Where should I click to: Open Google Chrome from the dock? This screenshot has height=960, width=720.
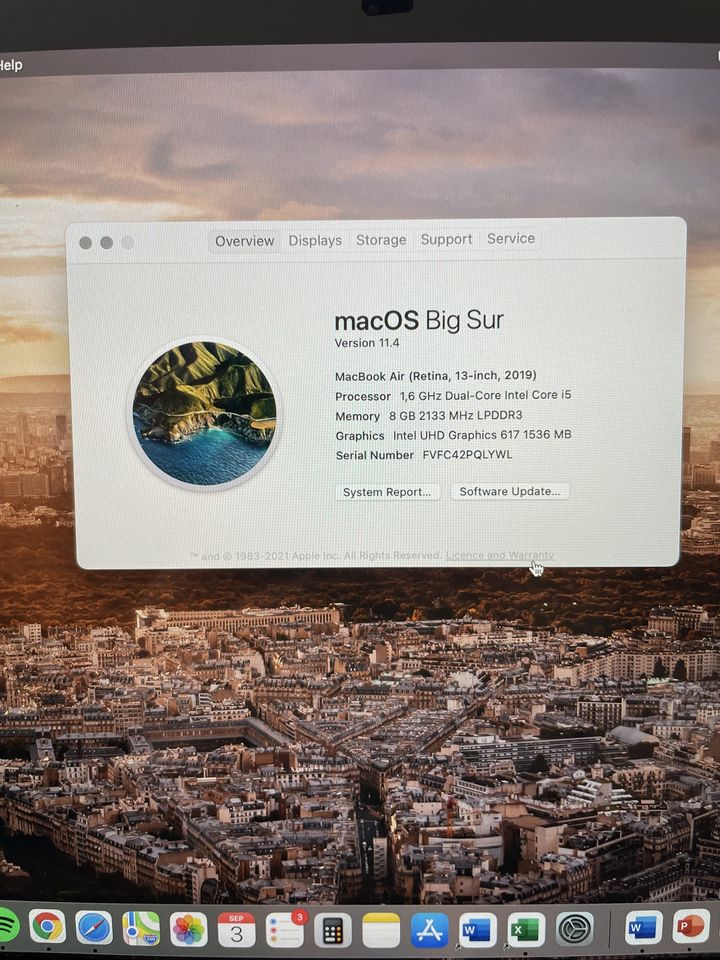coord(47,927)
